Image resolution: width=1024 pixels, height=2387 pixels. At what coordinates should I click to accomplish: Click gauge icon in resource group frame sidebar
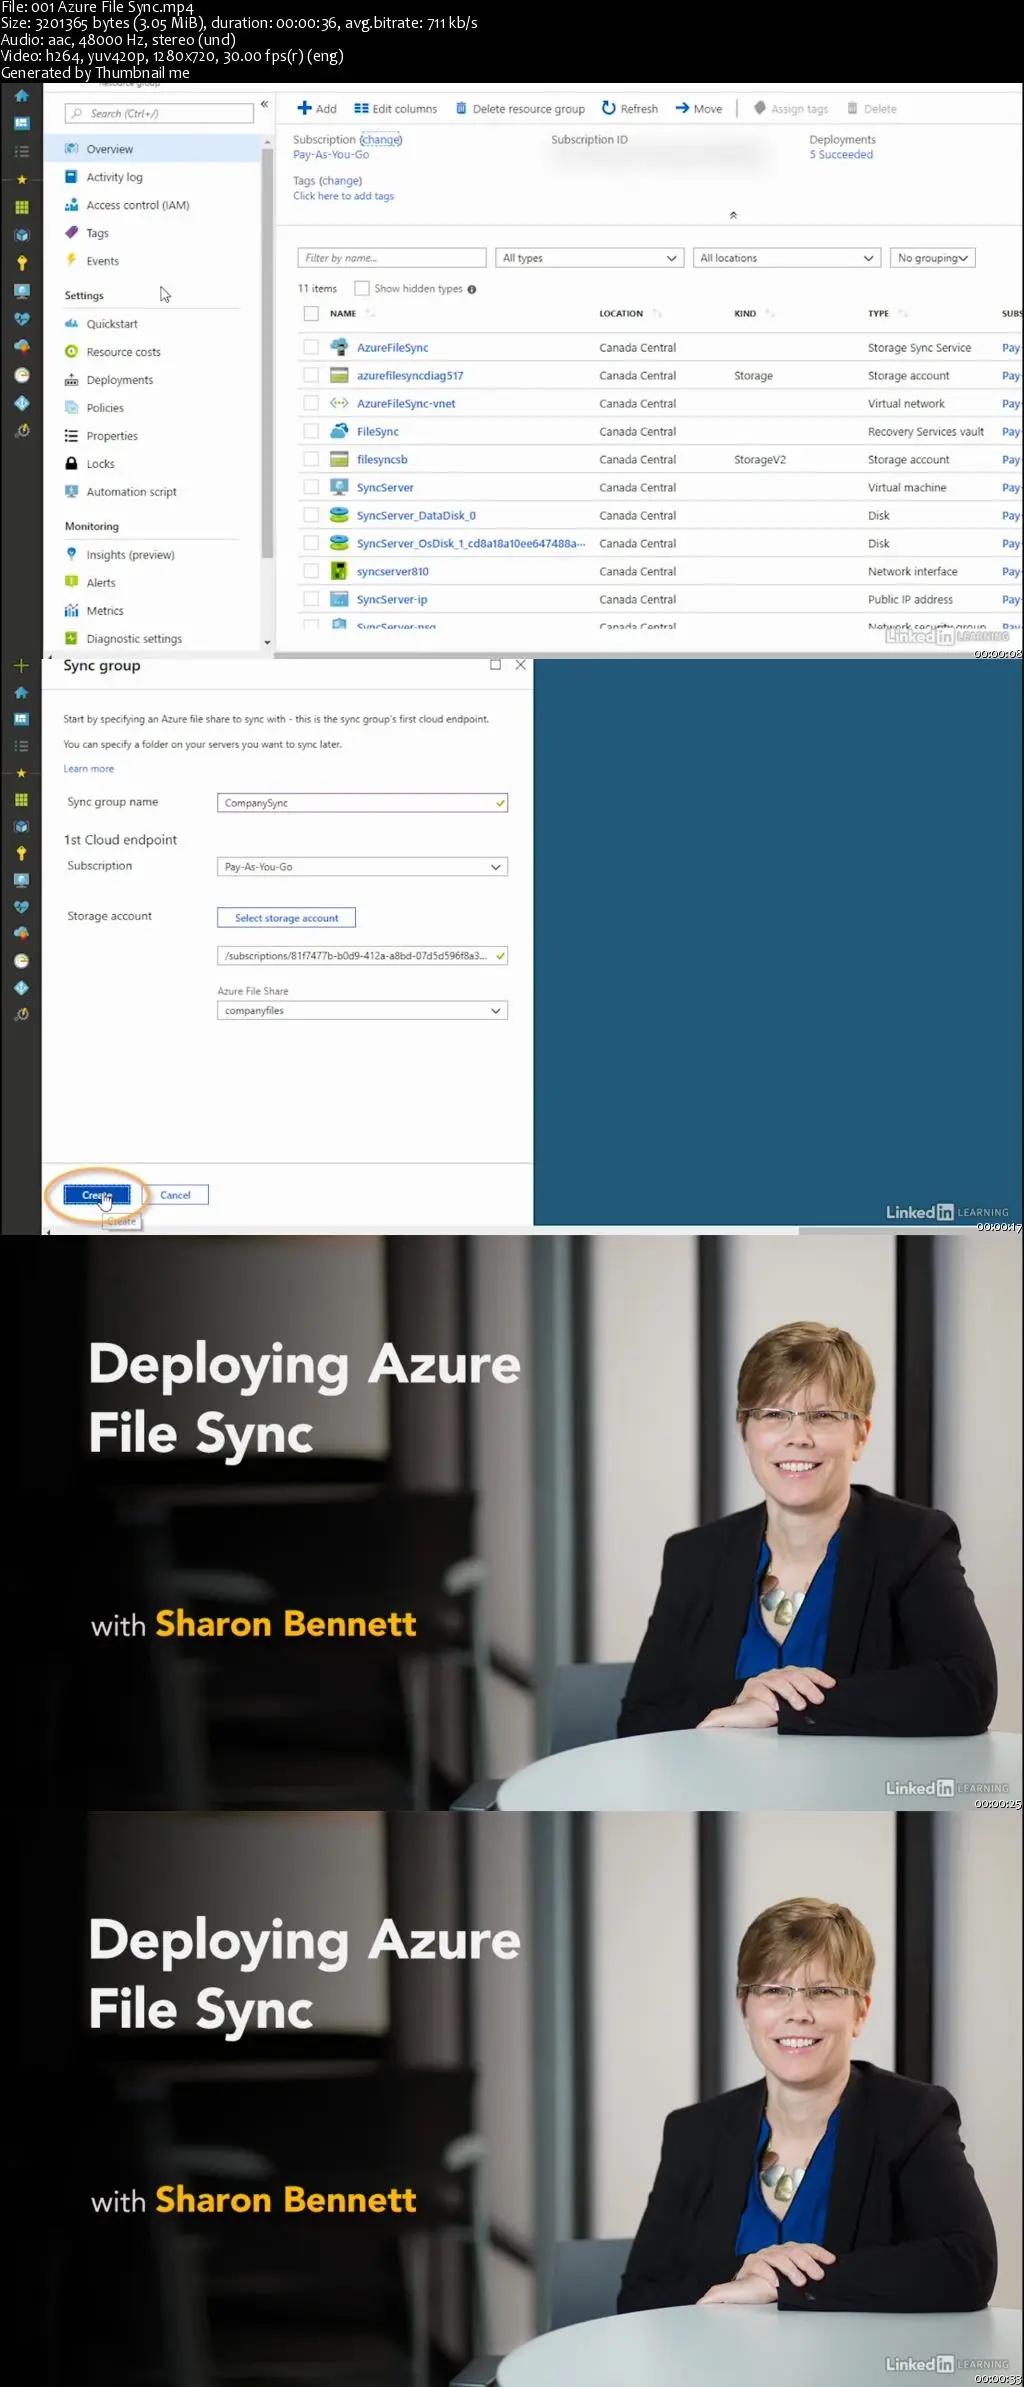[x=21, y=375]
